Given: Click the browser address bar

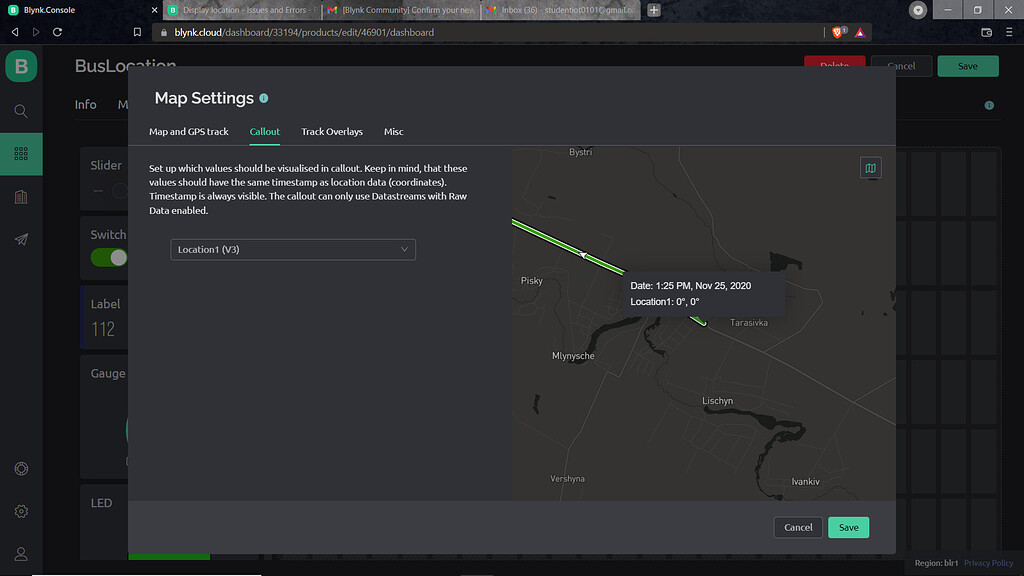Looking at the screenshot, I should [x=400, y=31].
